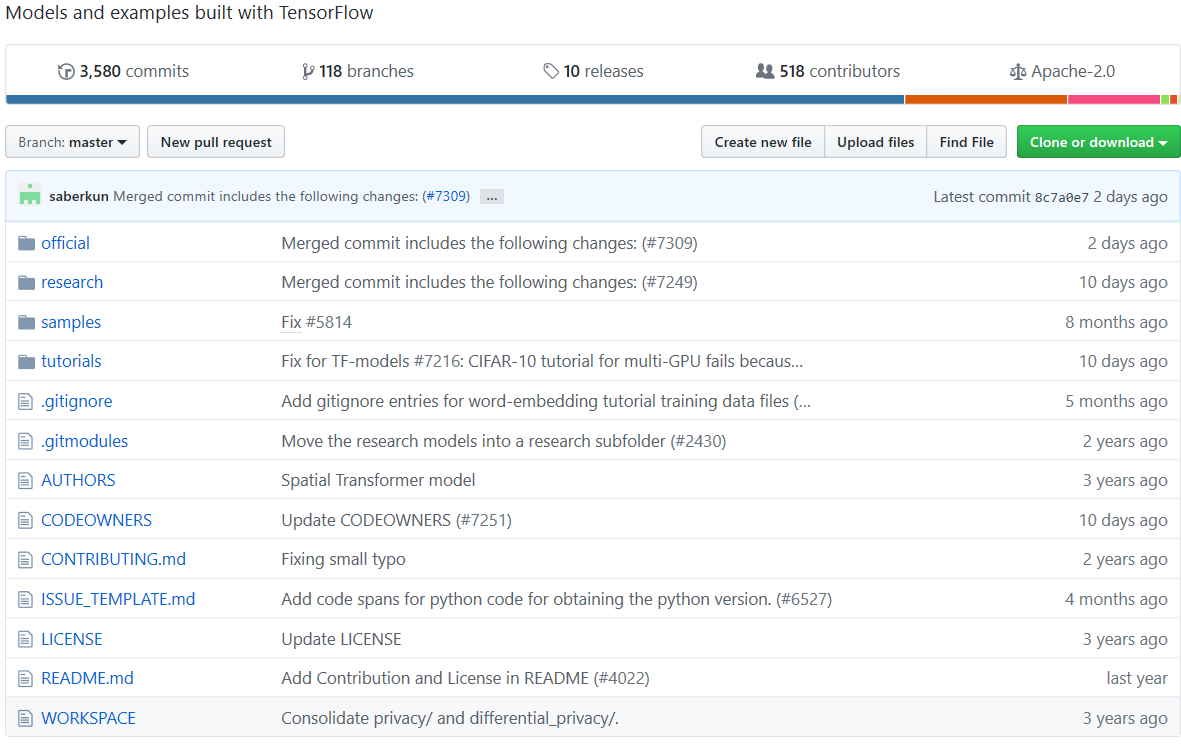This screenshot has width=1181, height=744.
Task: Click the commits history clock icon
Action: [x=66, y=72]
